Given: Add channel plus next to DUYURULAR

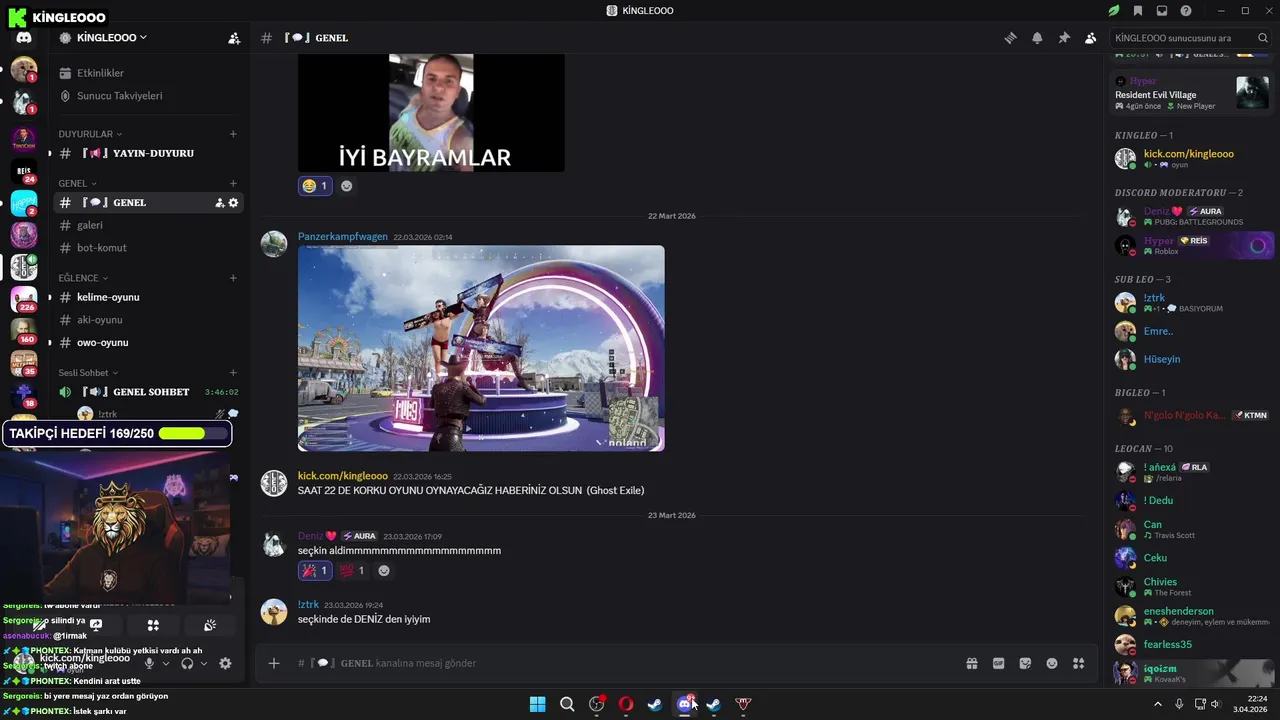Looking at the screenshot, I should 233,134.
